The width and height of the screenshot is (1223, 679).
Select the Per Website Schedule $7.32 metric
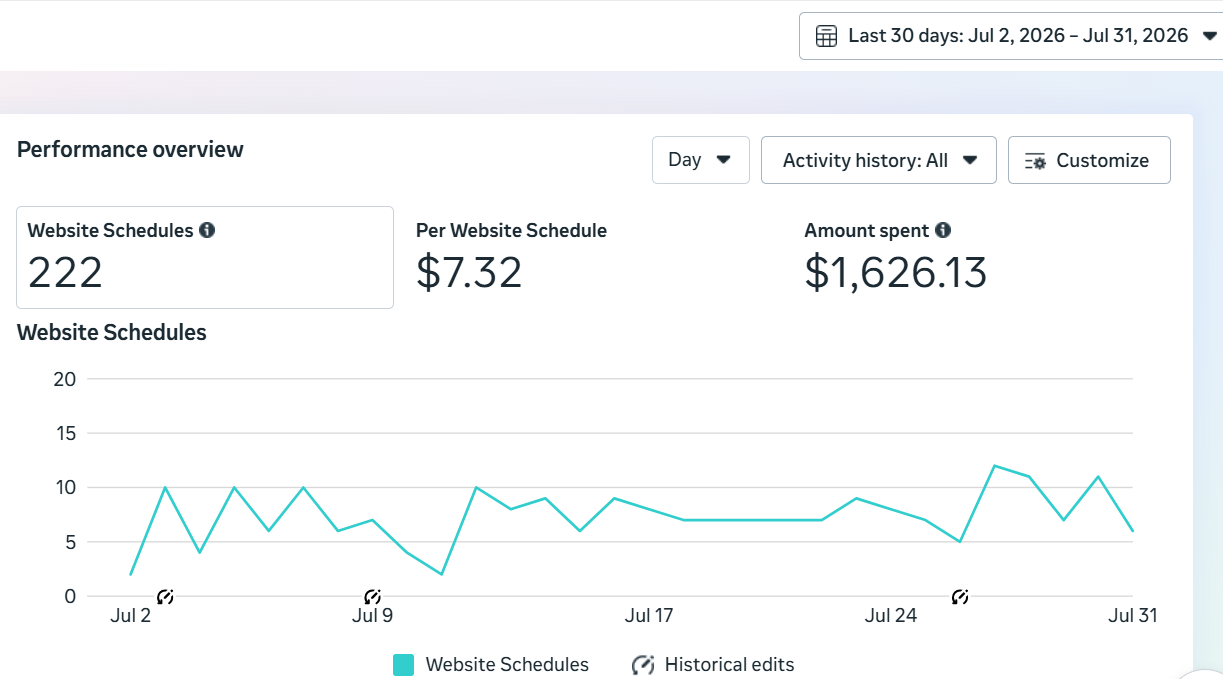[x=511, y=258]
